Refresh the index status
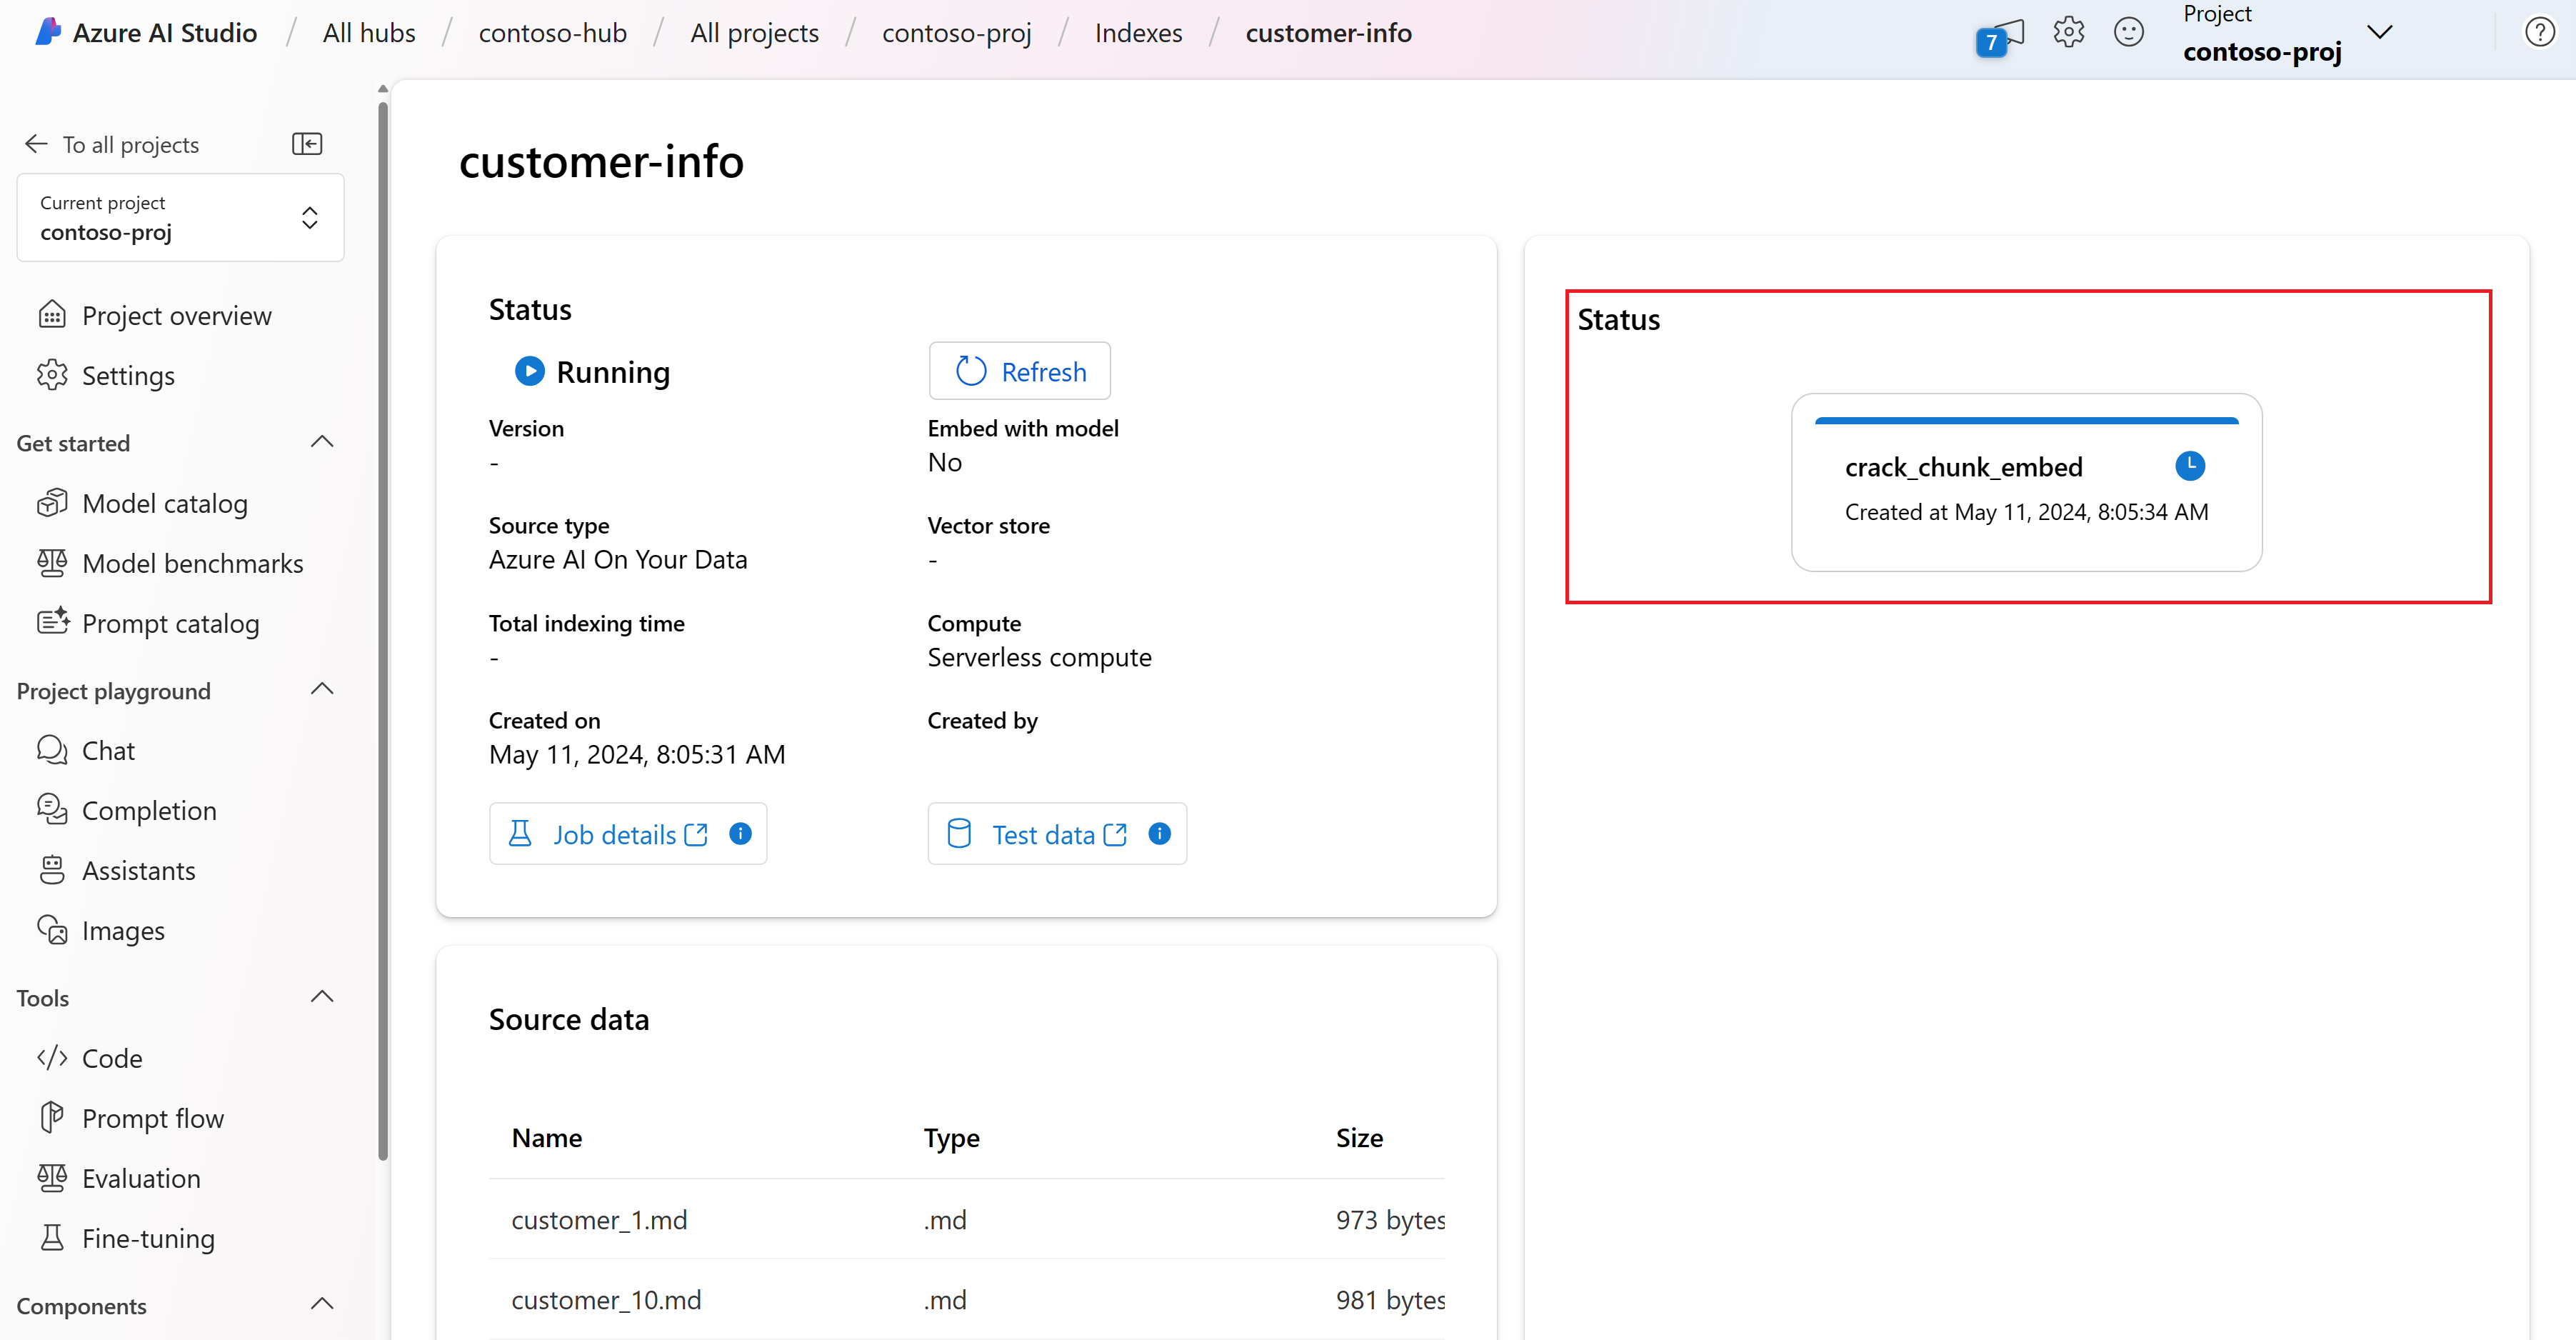This screenshot has width=2576, height=1340. [x=1019, y=371]
